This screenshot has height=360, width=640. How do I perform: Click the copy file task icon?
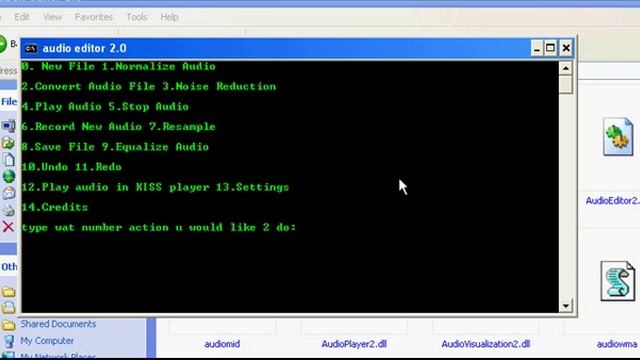pos(9,160)
